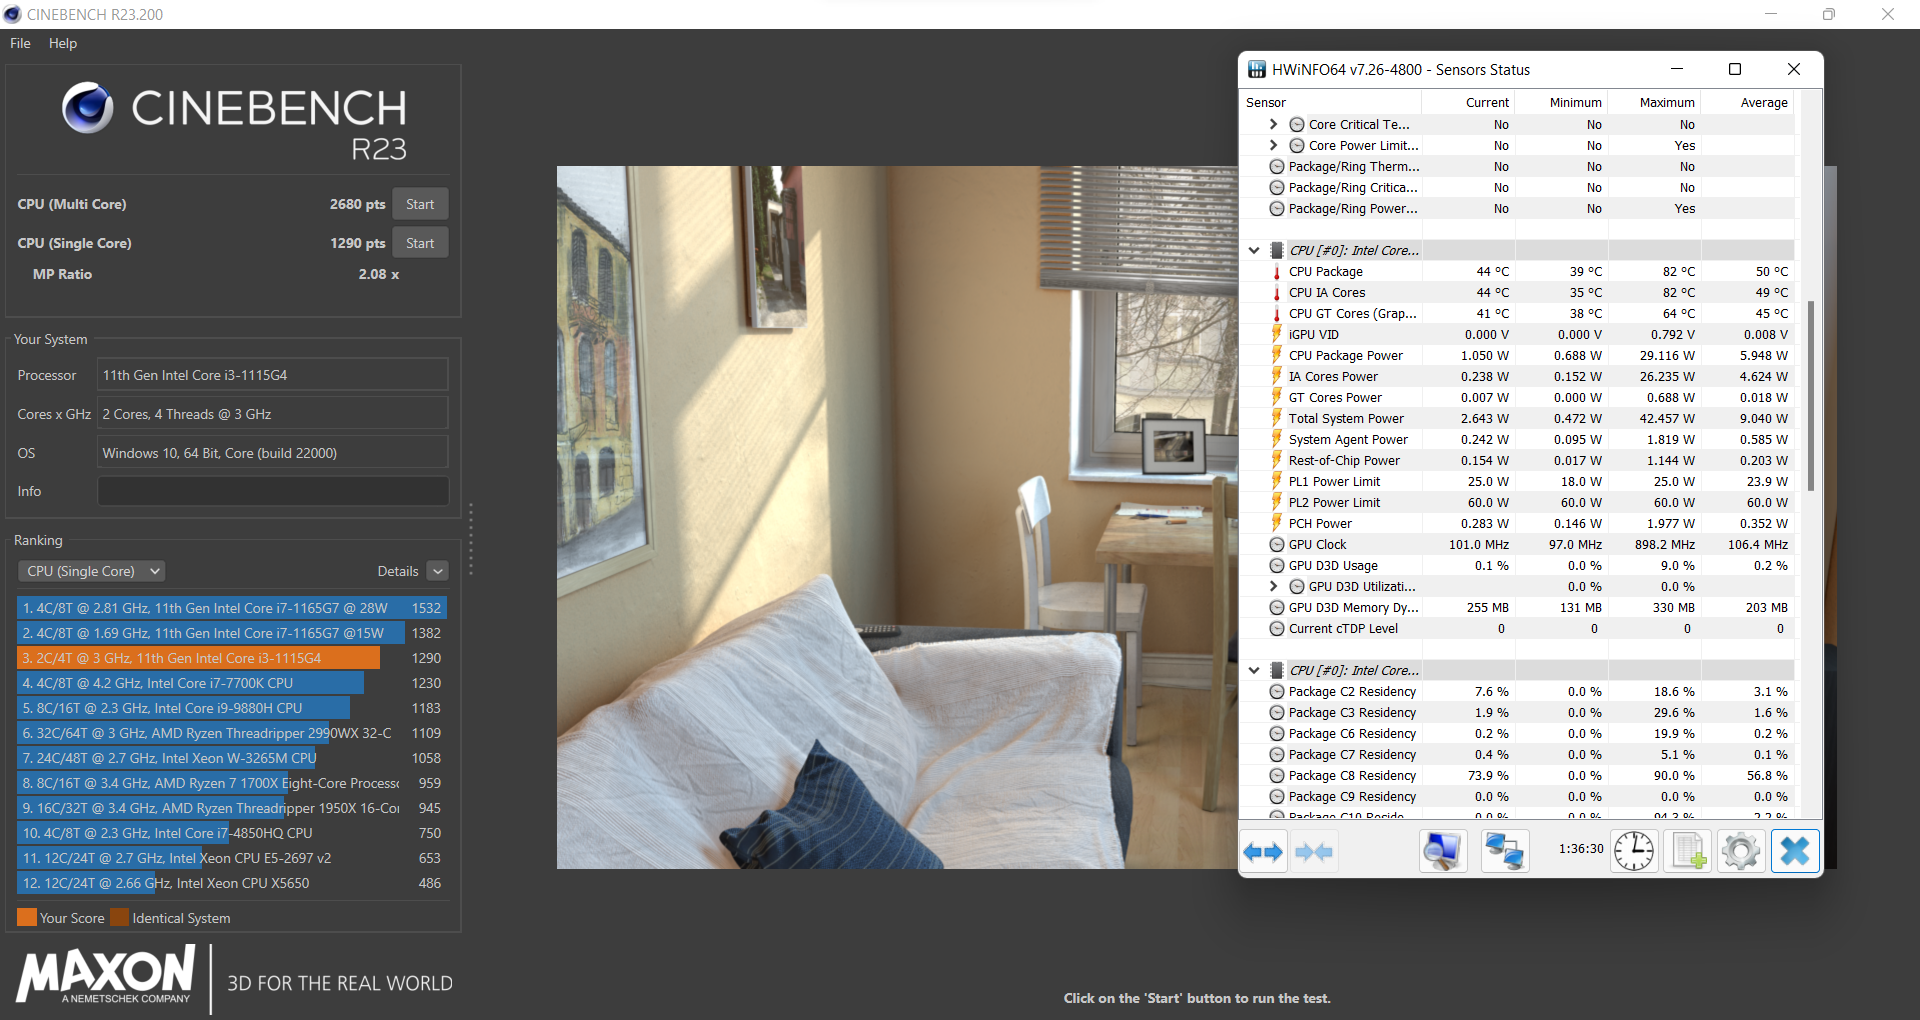This screenshot has width=1920, height=1020.
Task: Click the circle icon beside Package C8 Residency
Action: (1277, 776)
